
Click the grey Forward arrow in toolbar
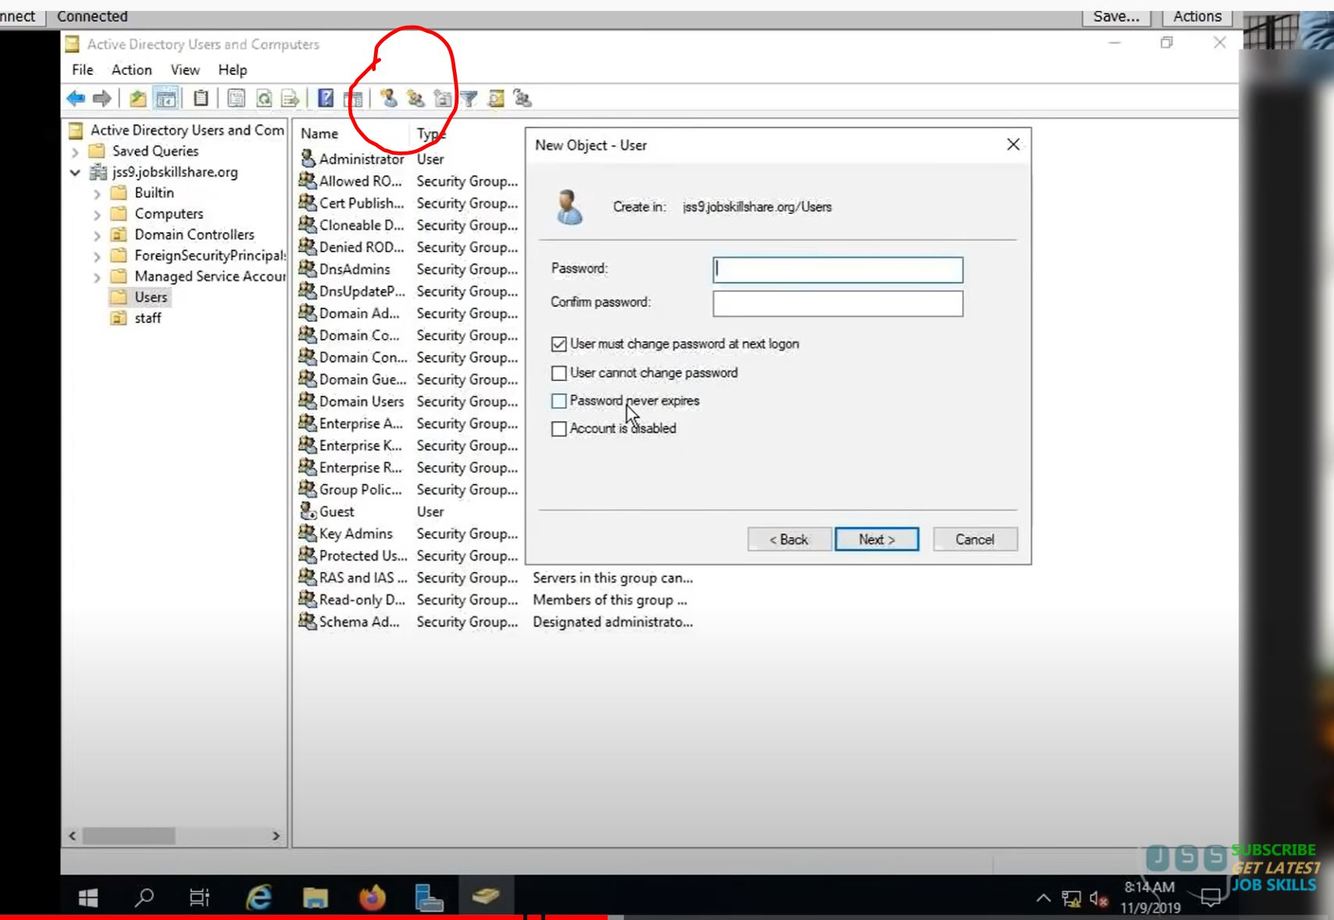pos(102,98)
